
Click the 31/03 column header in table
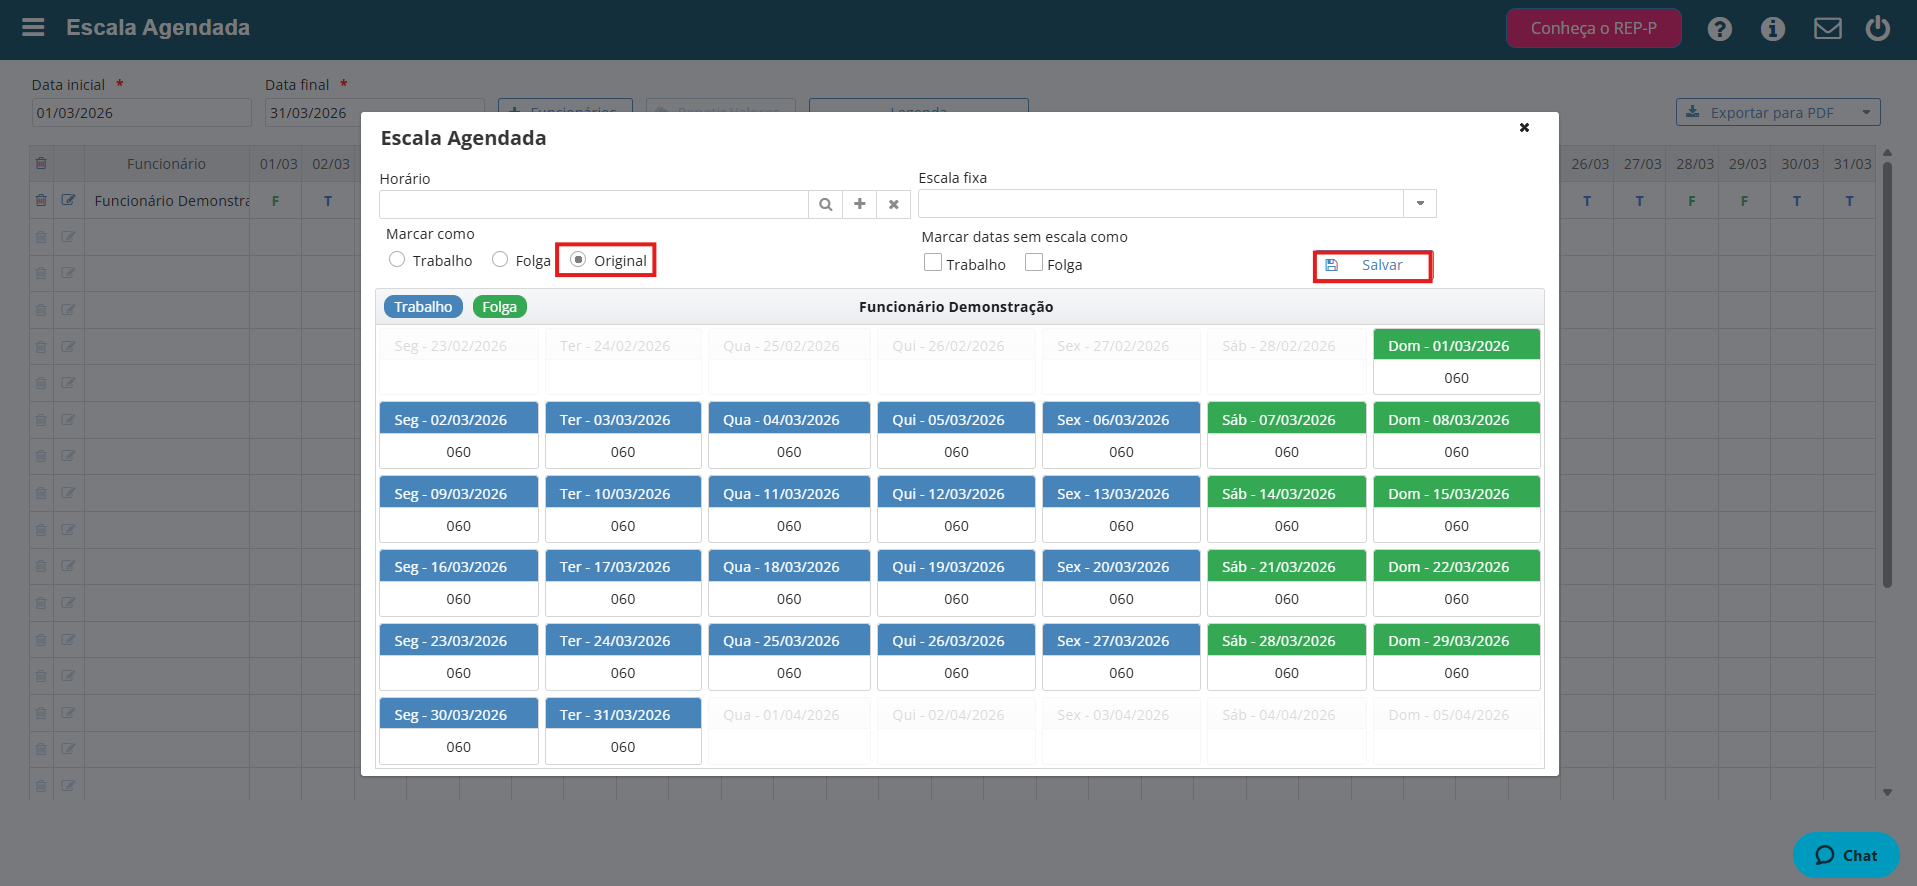click(1852, 164)
